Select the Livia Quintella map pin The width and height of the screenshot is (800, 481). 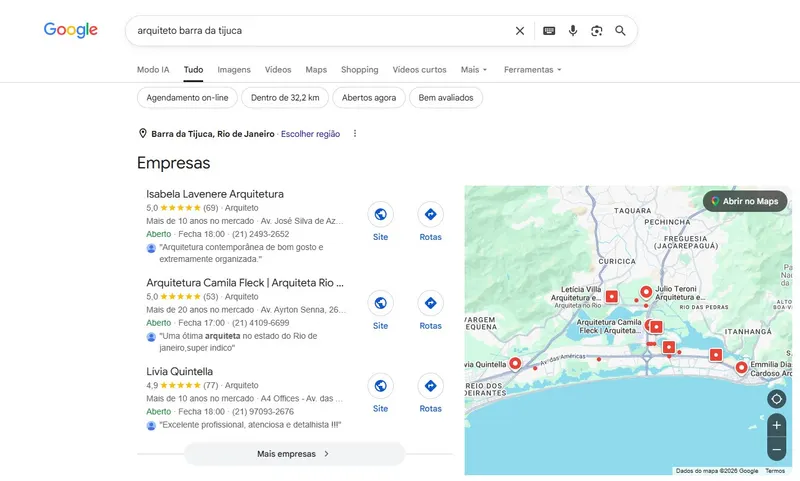(x=515, y=364)
